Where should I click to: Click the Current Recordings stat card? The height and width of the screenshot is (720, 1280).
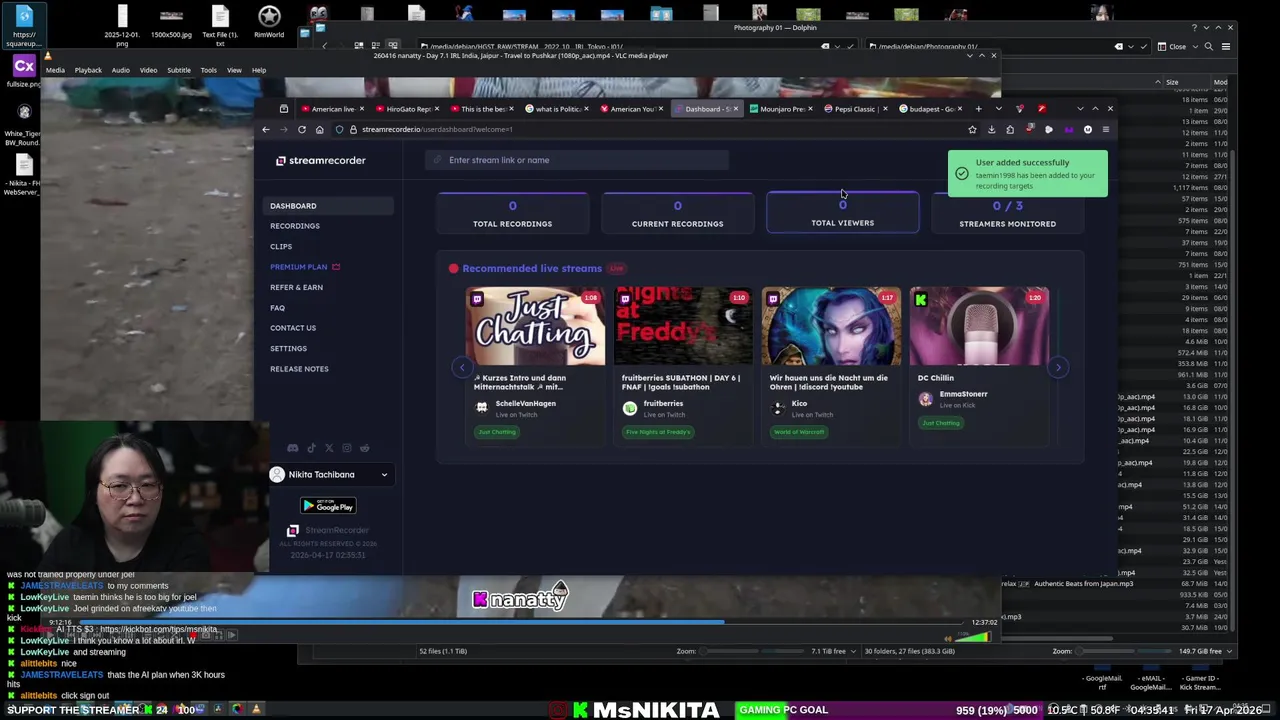point(677,212)
